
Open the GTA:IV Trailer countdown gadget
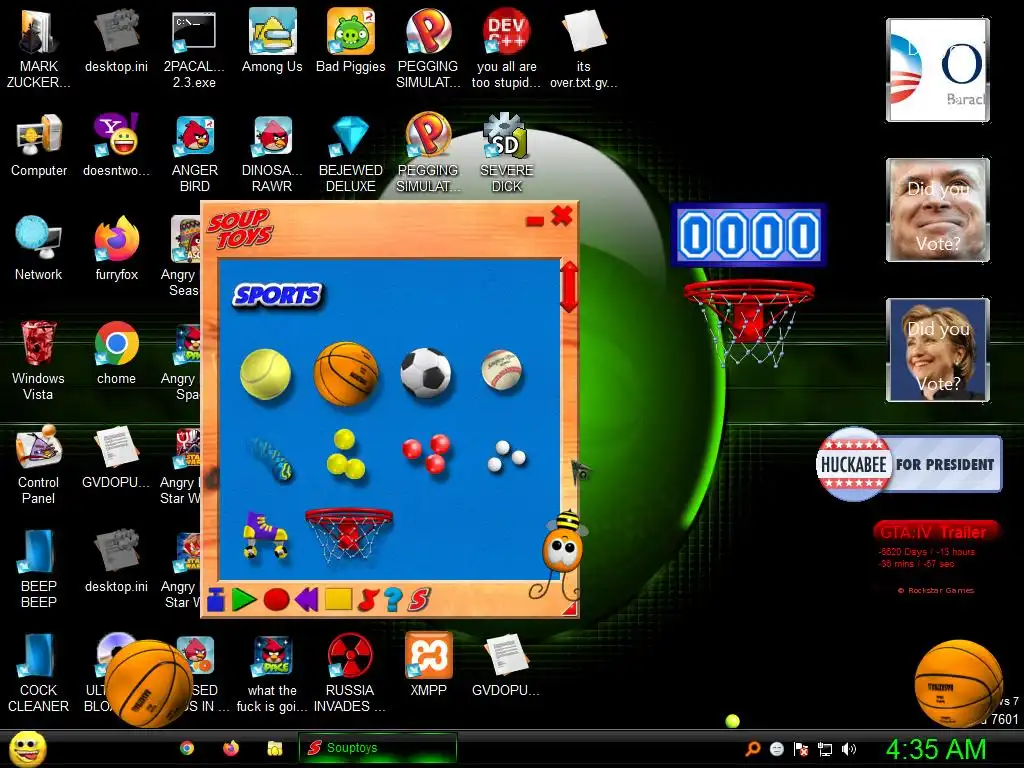[x=935, y=558]
